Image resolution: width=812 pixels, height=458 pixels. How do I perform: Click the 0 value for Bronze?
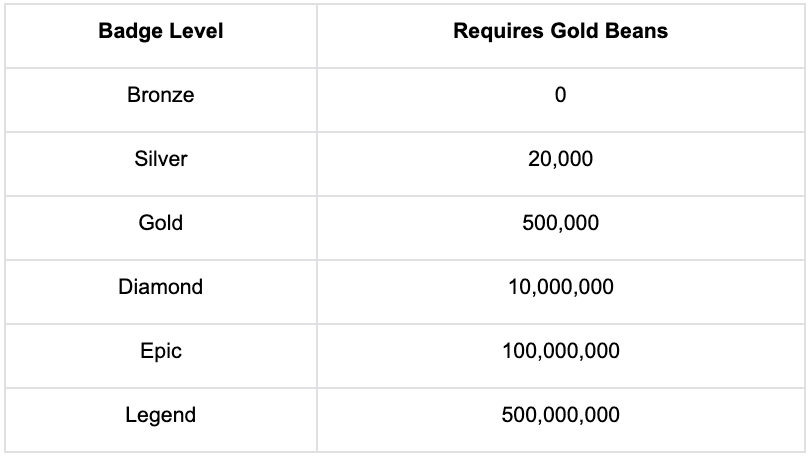click(560, 96)
